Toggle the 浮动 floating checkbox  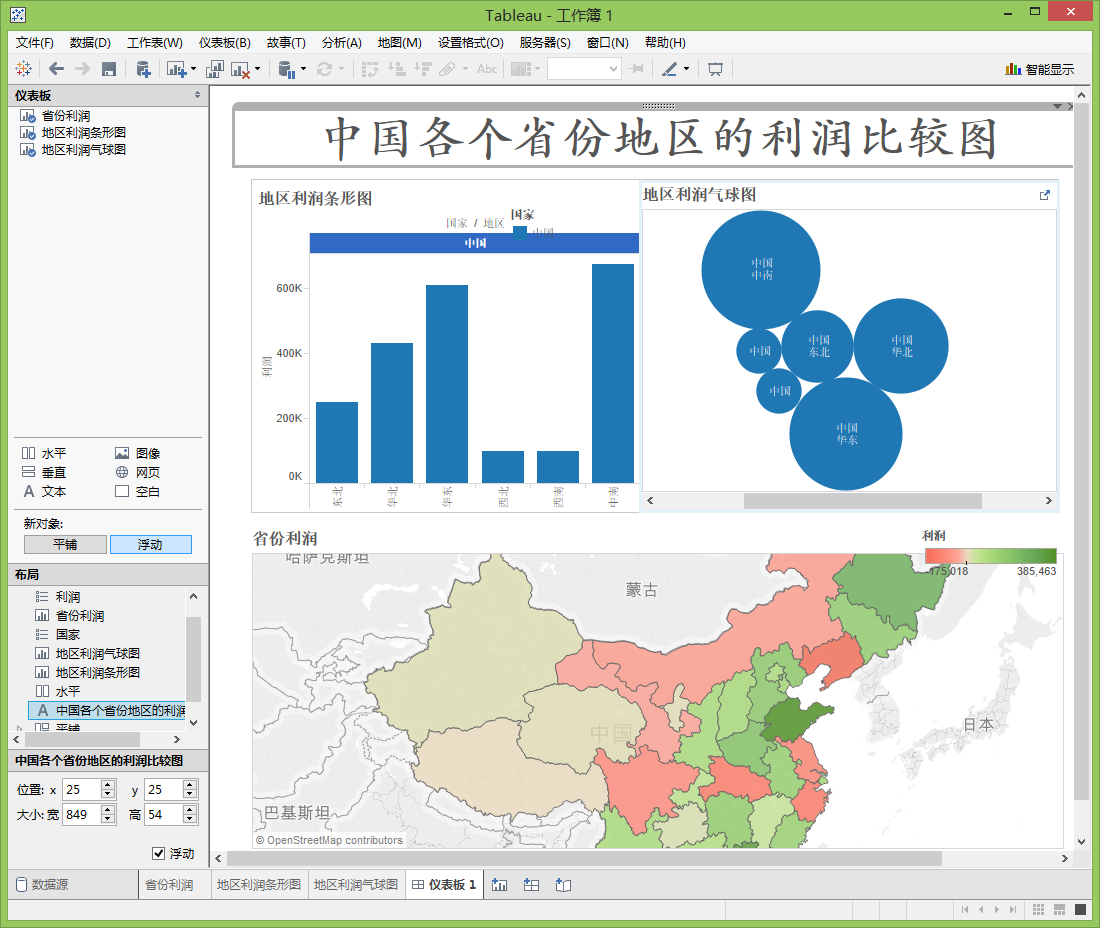click(x=159, y=853)
